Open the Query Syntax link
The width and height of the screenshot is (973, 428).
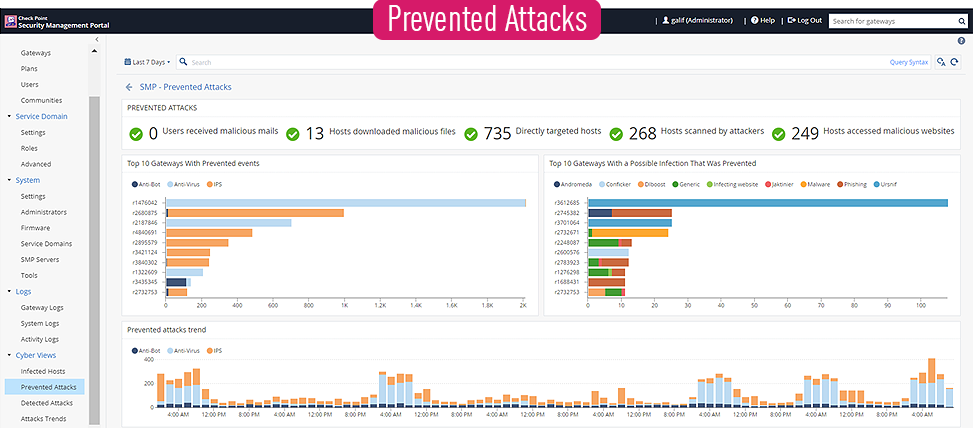[909, 62]
